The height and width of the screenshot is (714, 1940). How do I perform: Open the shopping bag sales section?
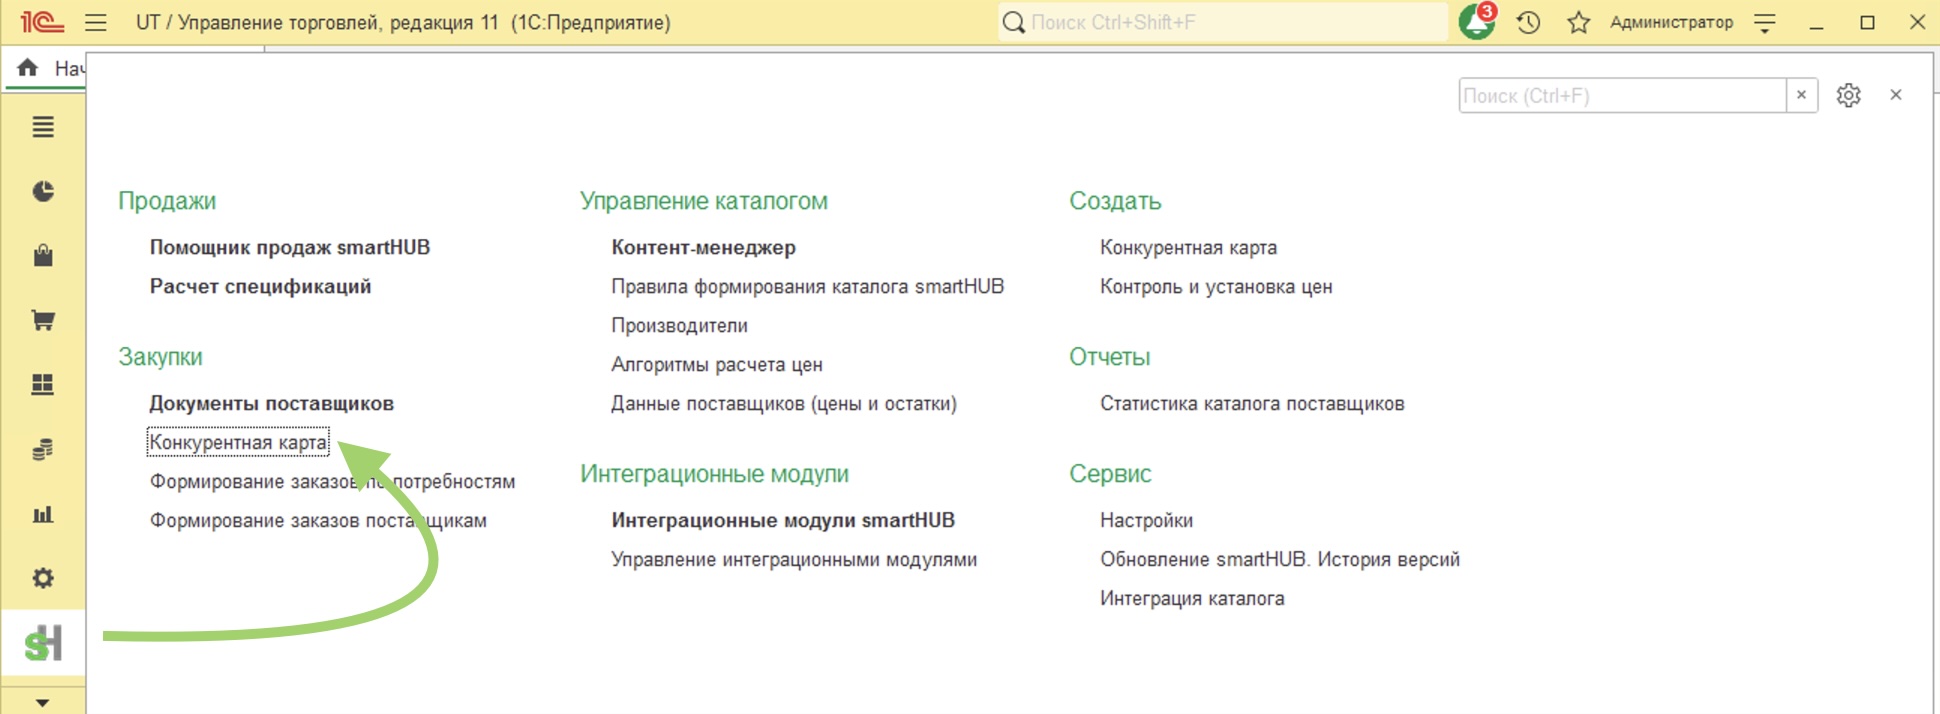point(43,255)
